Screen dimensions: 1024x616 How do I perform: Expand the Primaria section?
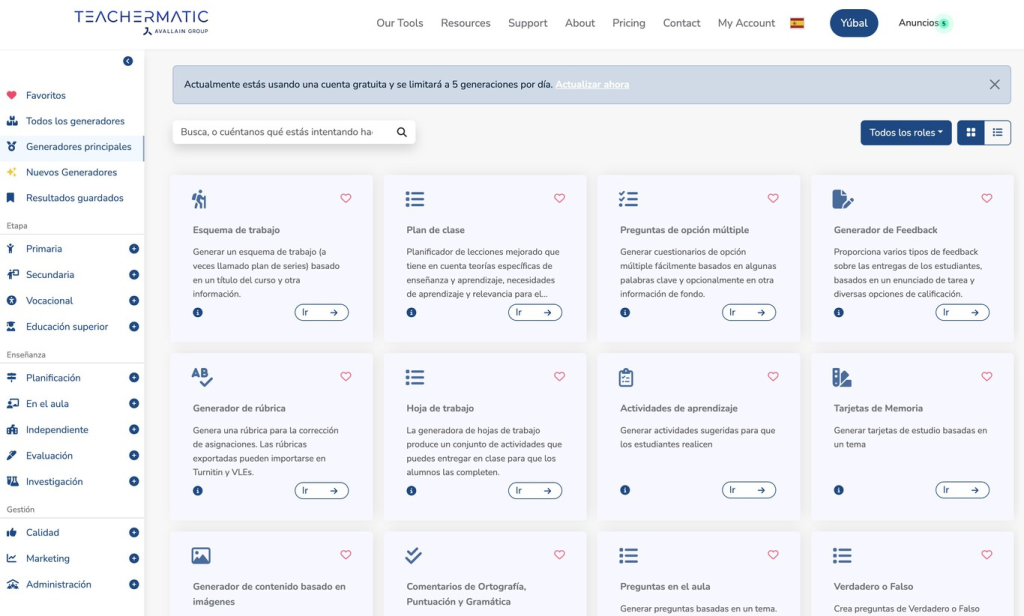click(134, 249)
